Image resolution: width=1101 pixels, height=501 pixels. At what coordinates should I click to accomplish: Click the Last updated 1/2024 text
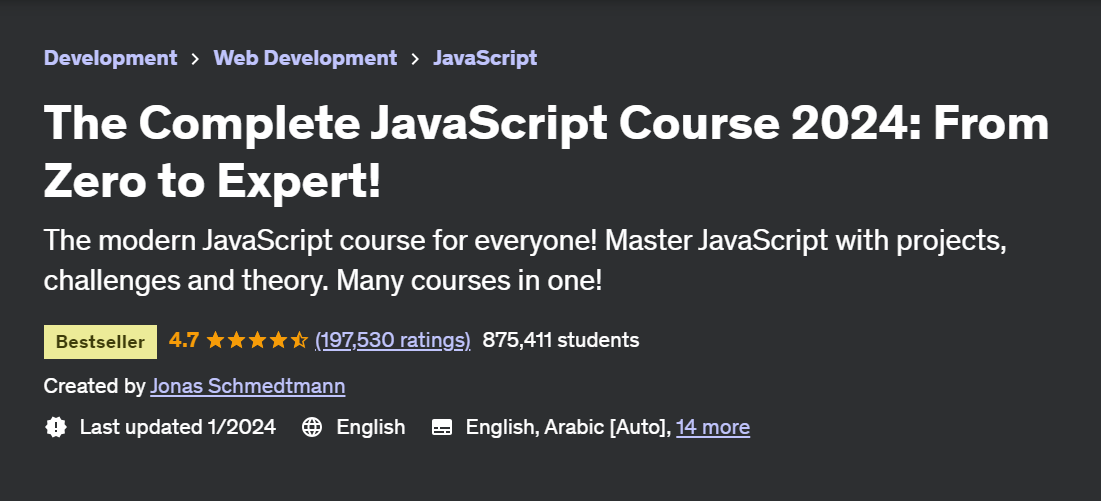pyautogui.click(x=178, y=427)
